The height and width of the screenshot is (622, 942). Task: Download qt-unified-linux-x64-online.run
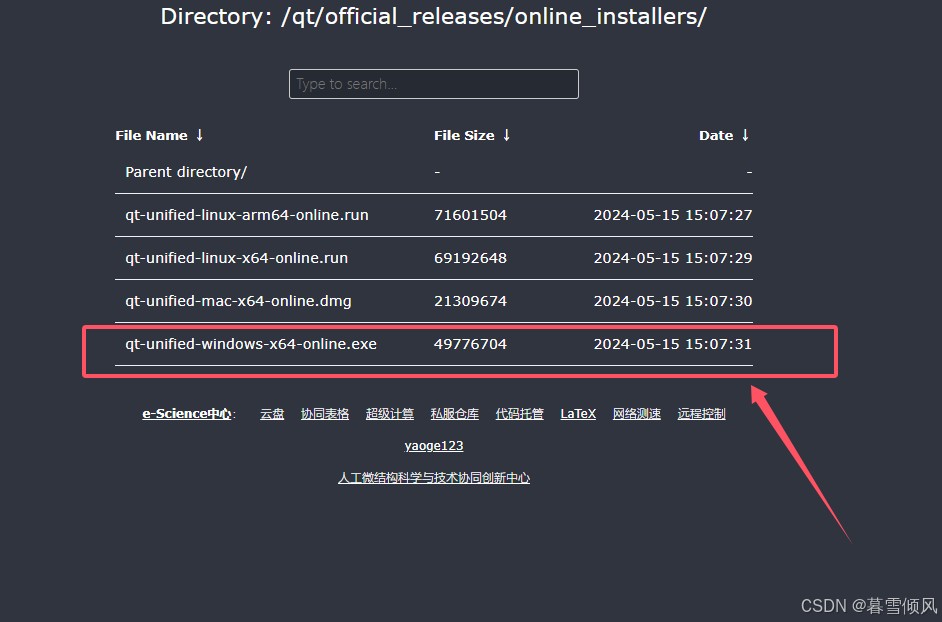237,258
